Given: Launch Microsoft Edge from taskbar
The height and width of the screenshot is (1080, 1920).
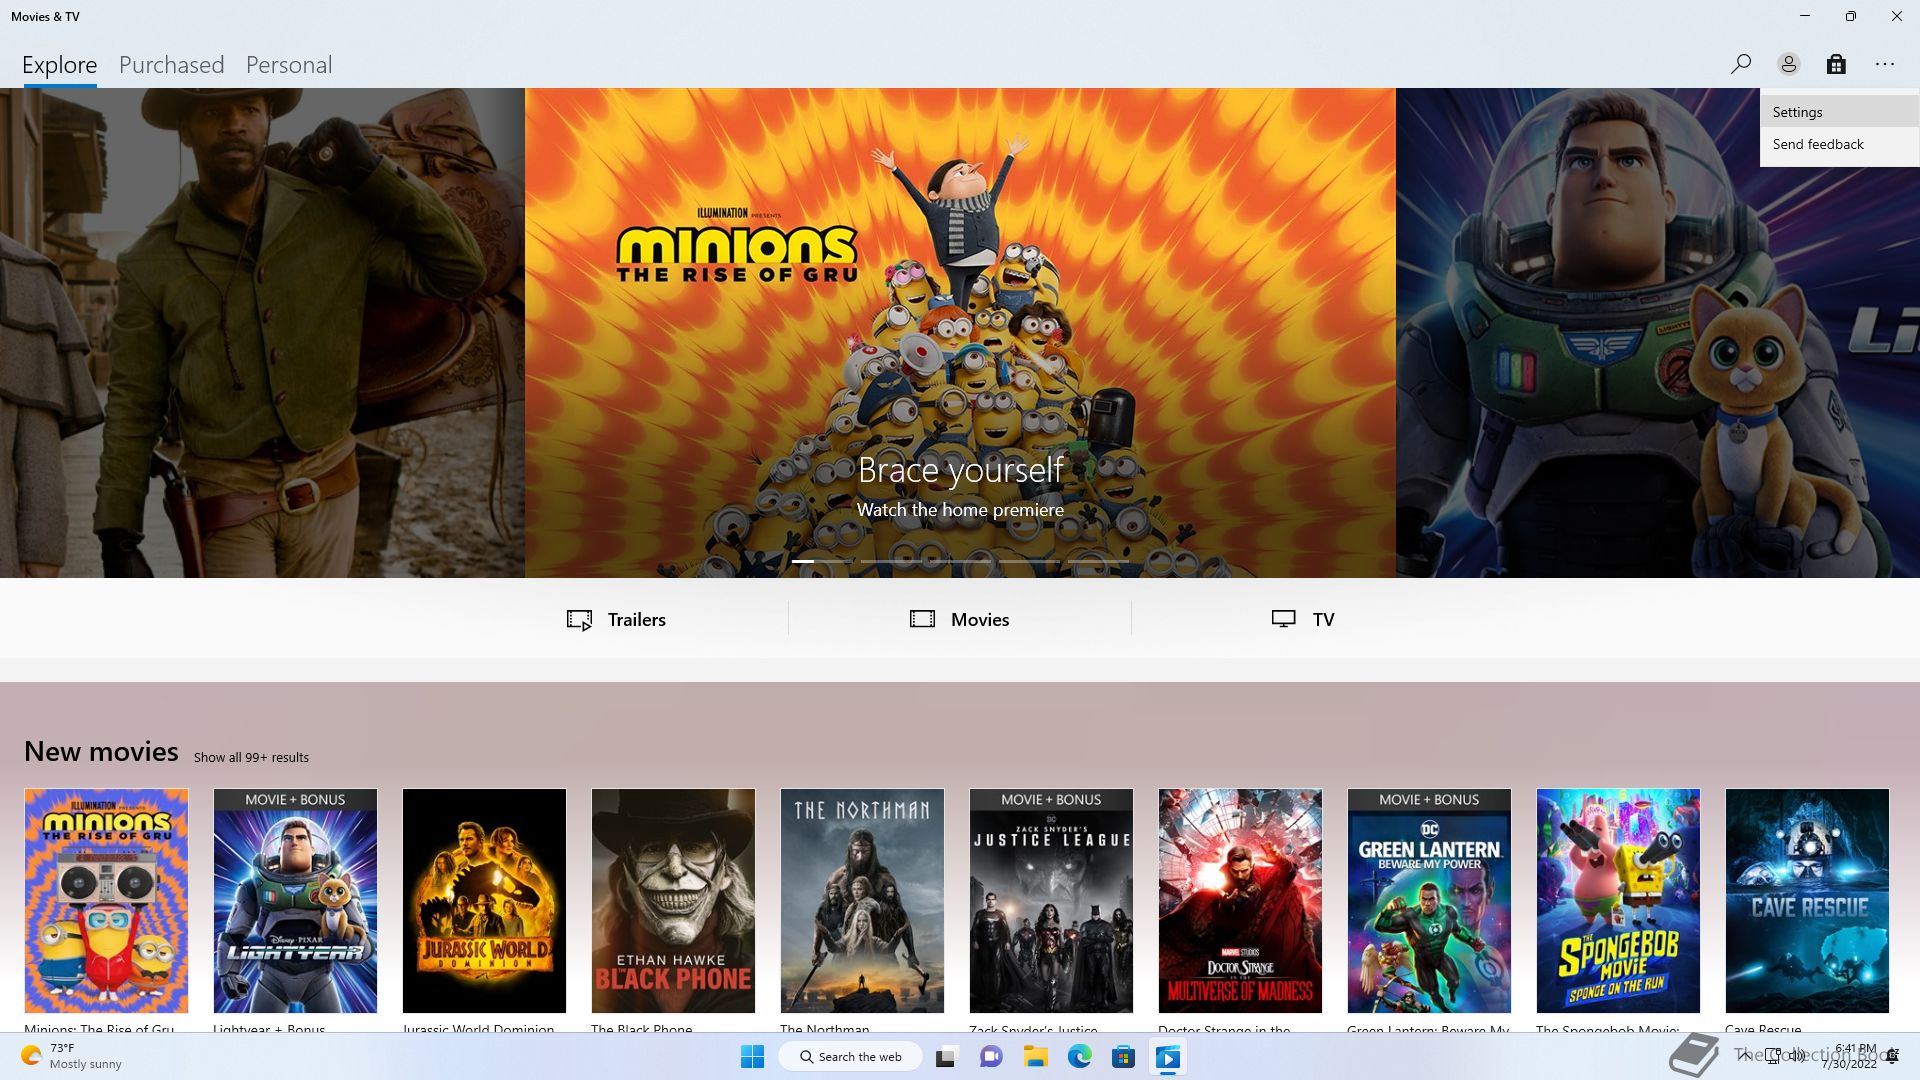Looking at the screenshot, I should tap(1079, 1056).
